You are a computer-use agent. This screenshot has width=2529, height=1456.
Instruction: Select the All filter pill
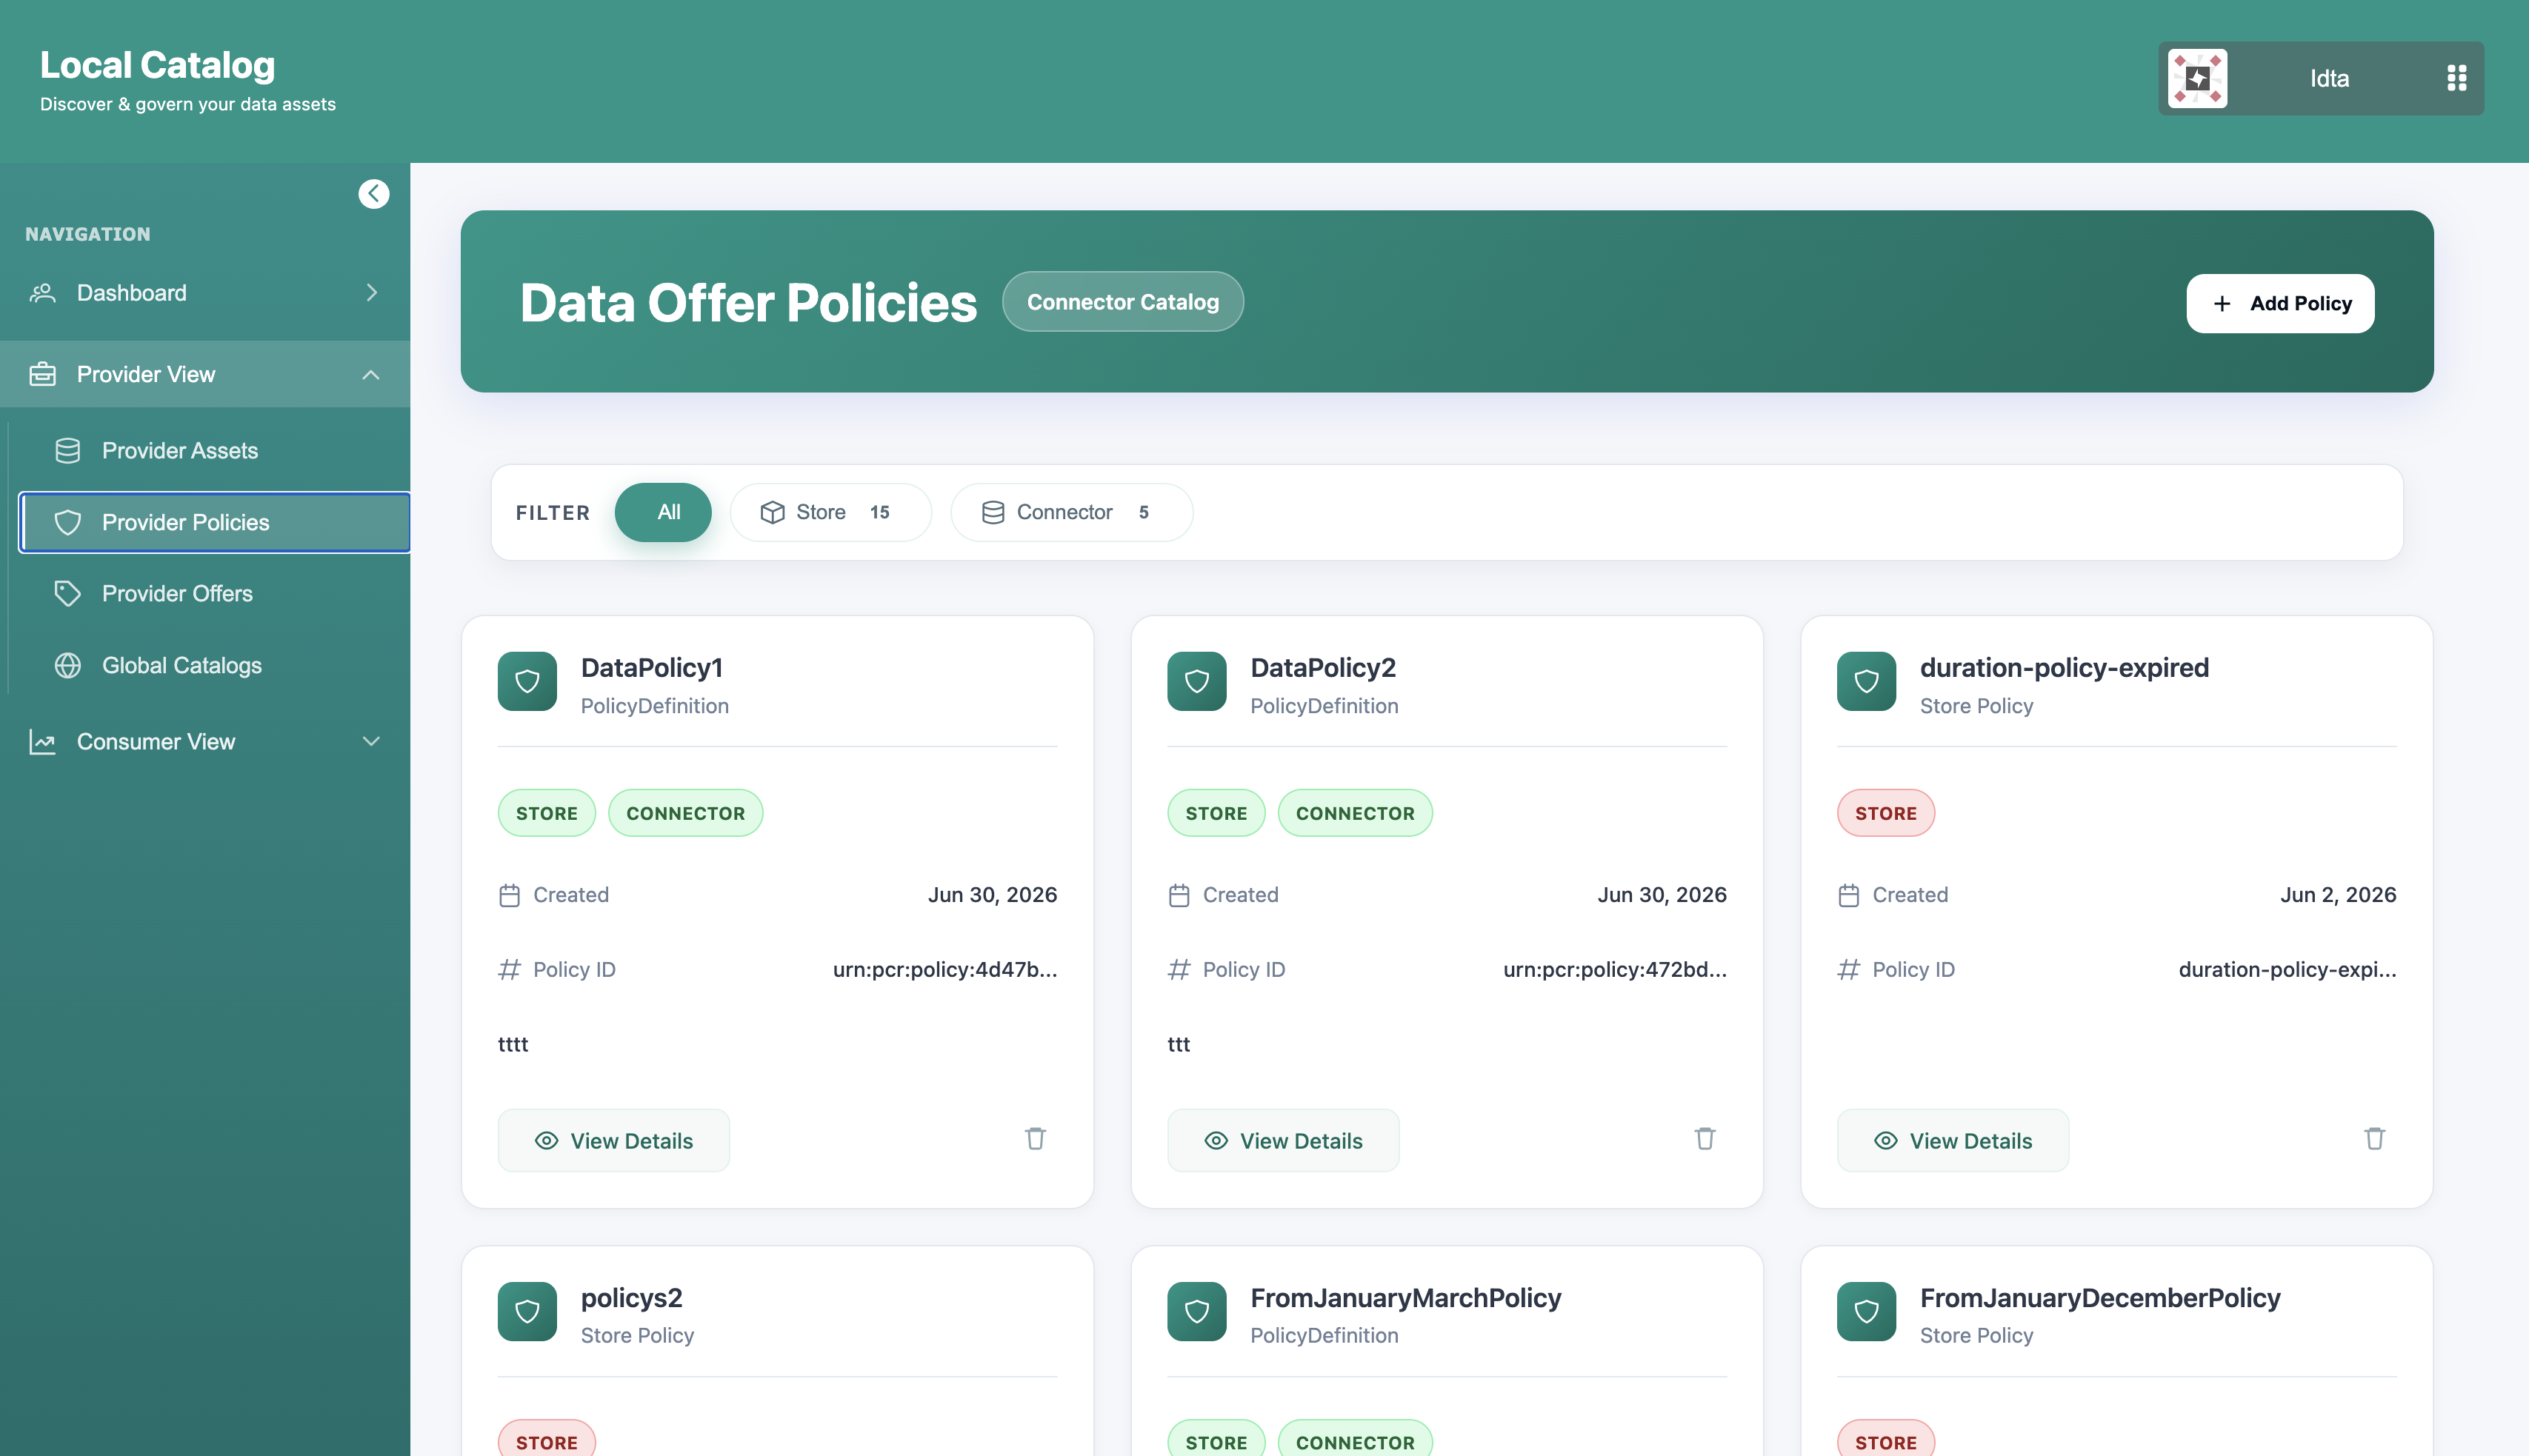click(x=663, y=513)
